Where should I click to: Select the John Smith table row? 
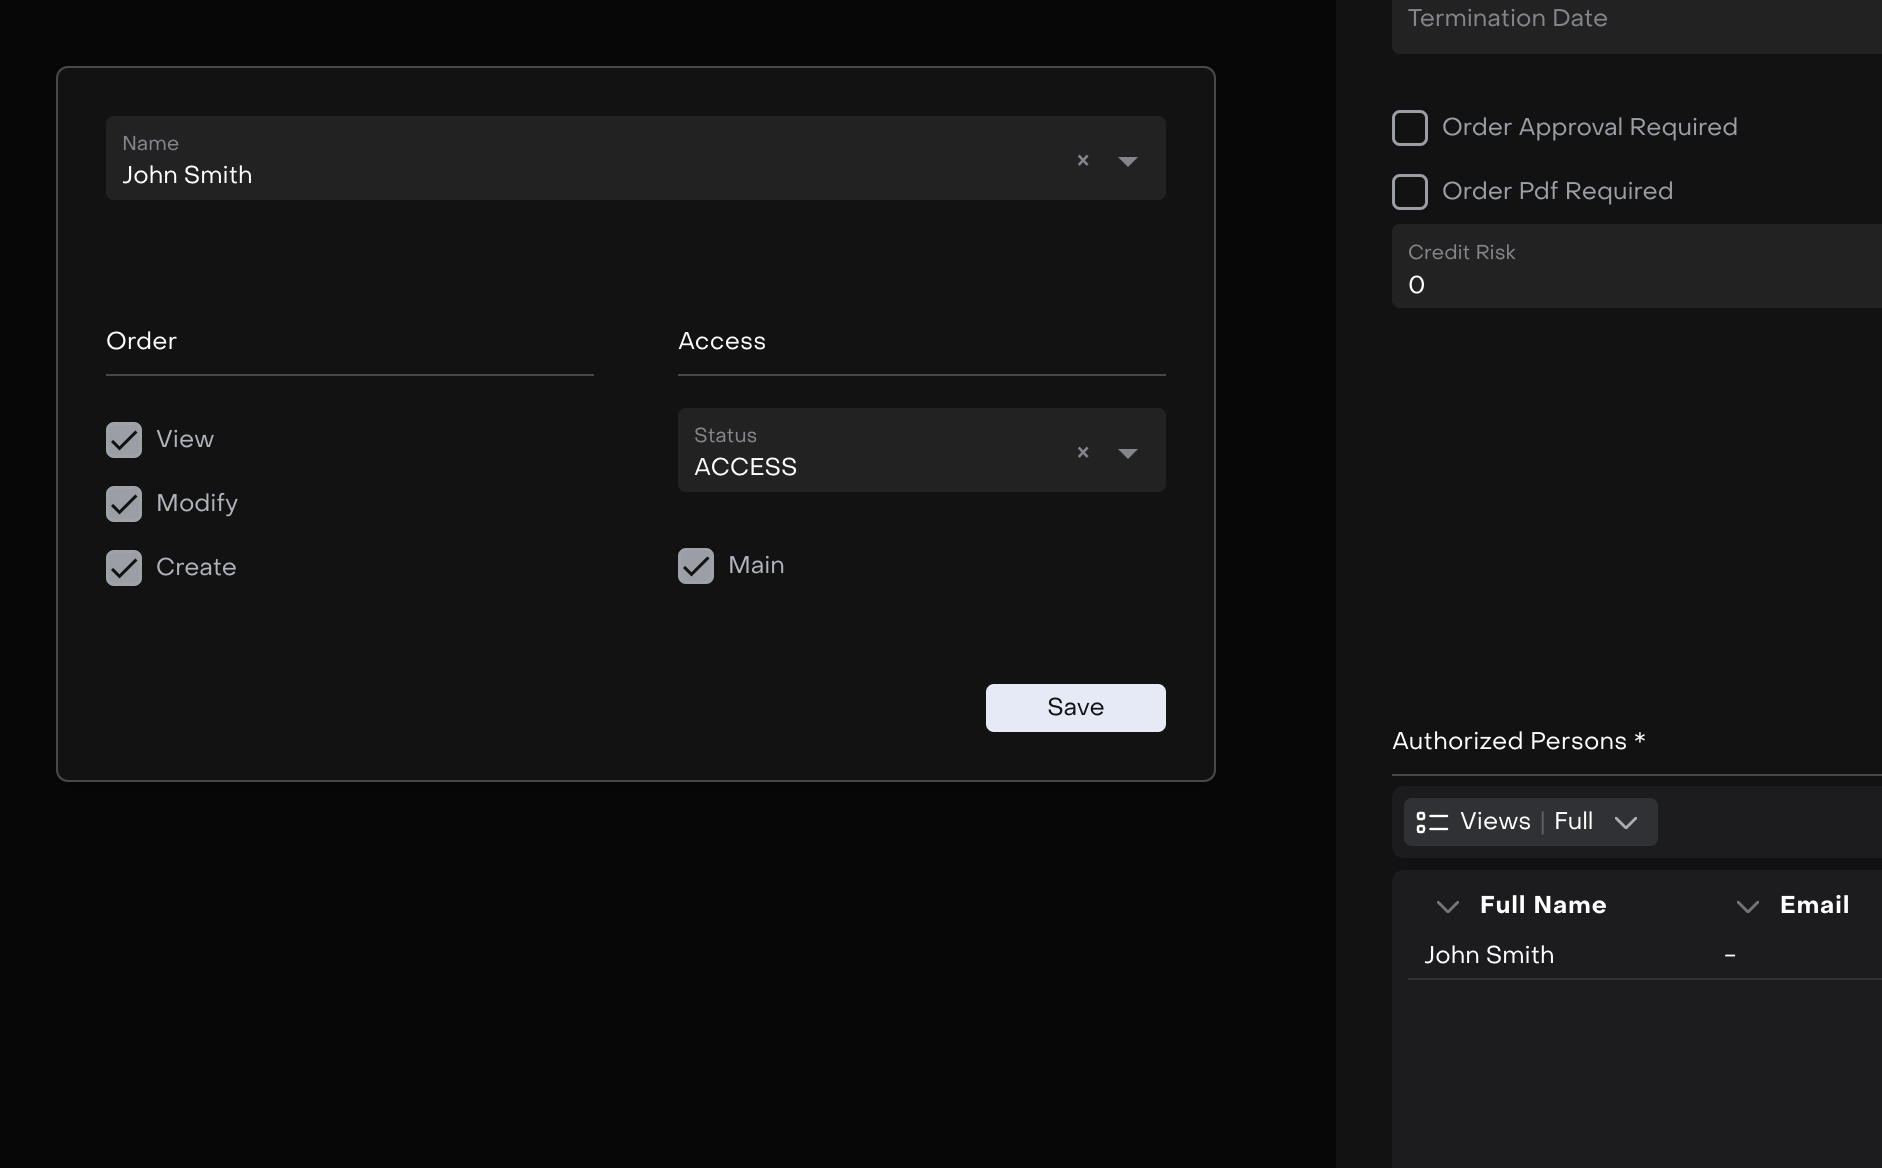pyautogui.click(x=1489, y=955)
